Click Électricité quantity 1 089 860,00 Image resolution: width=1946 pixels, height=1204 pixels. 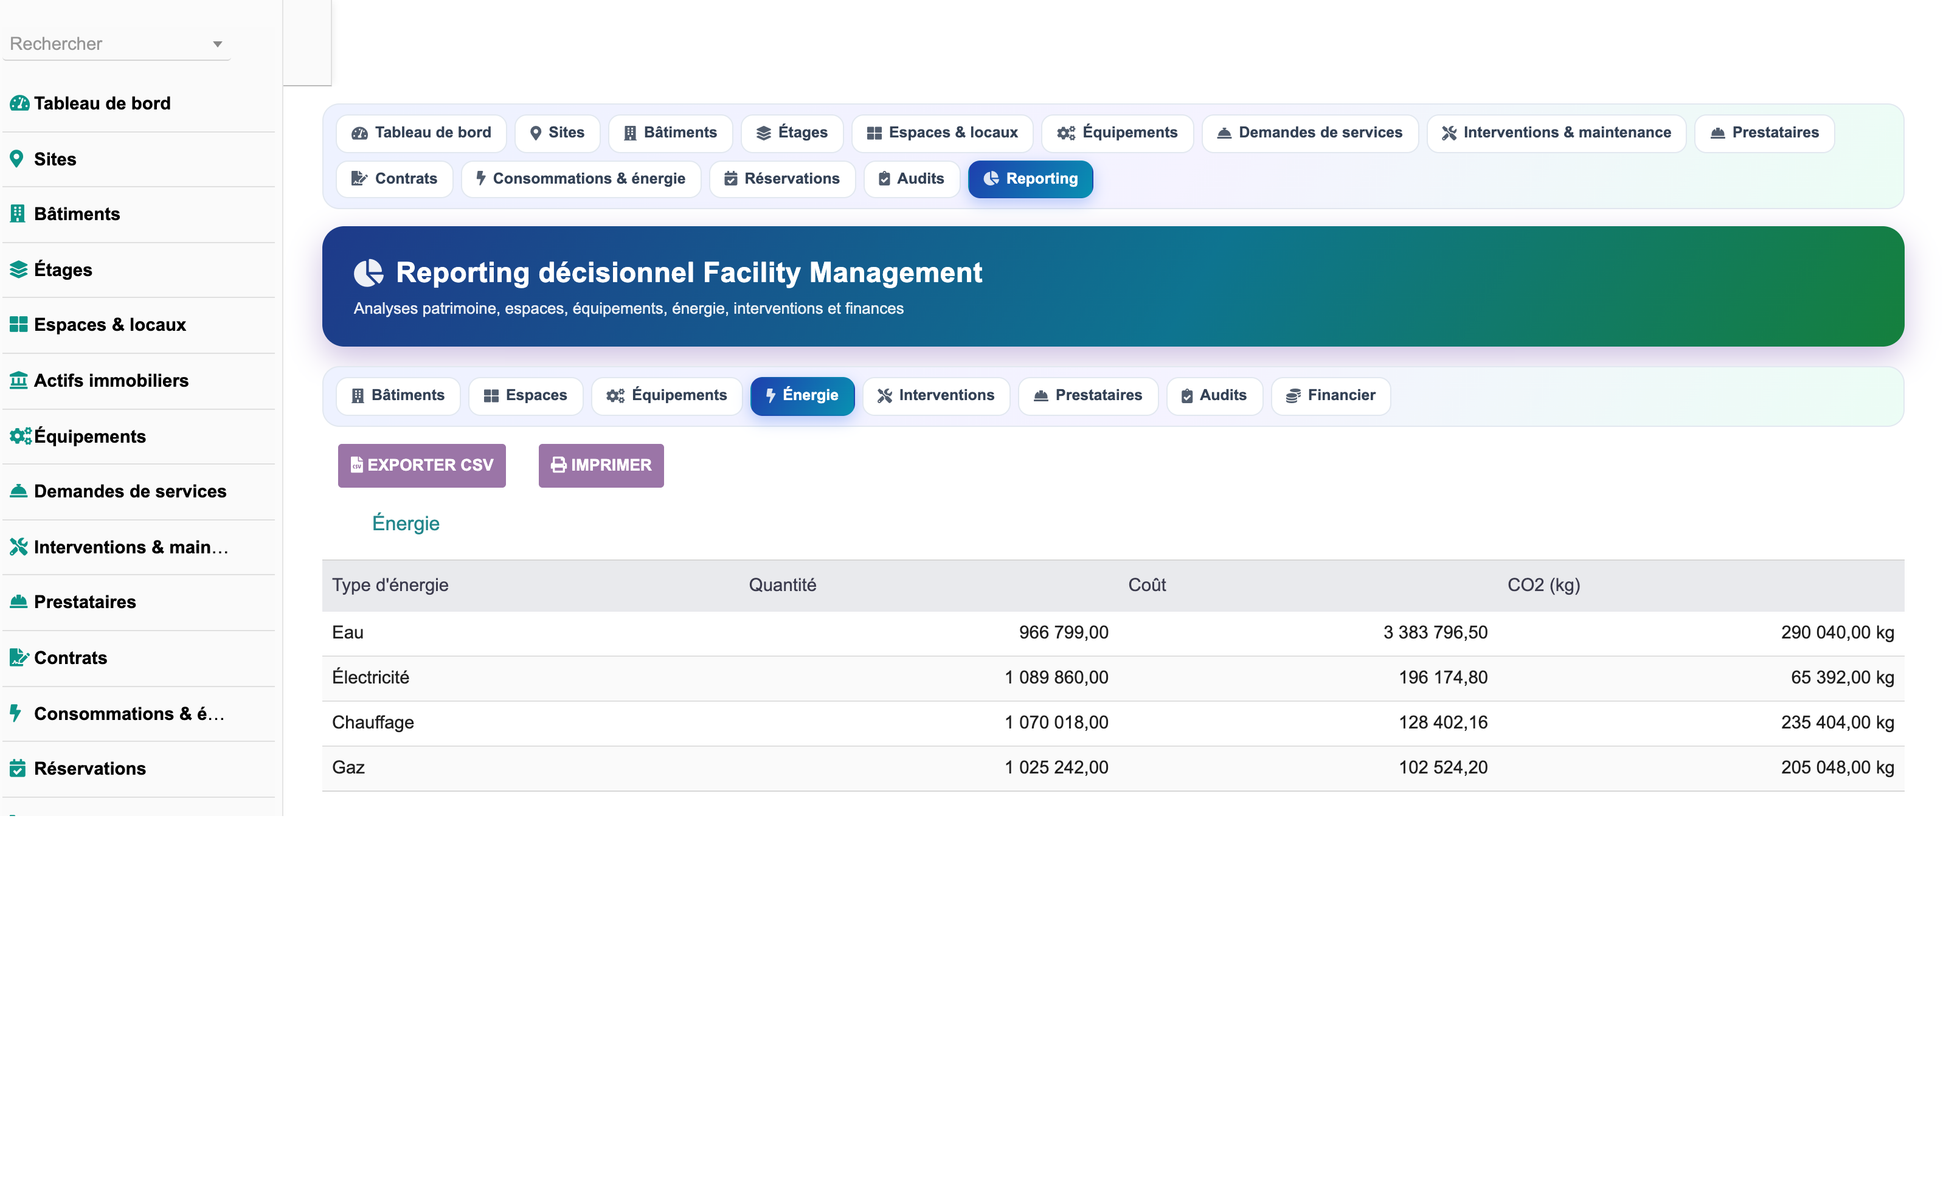pos(1056,678)
